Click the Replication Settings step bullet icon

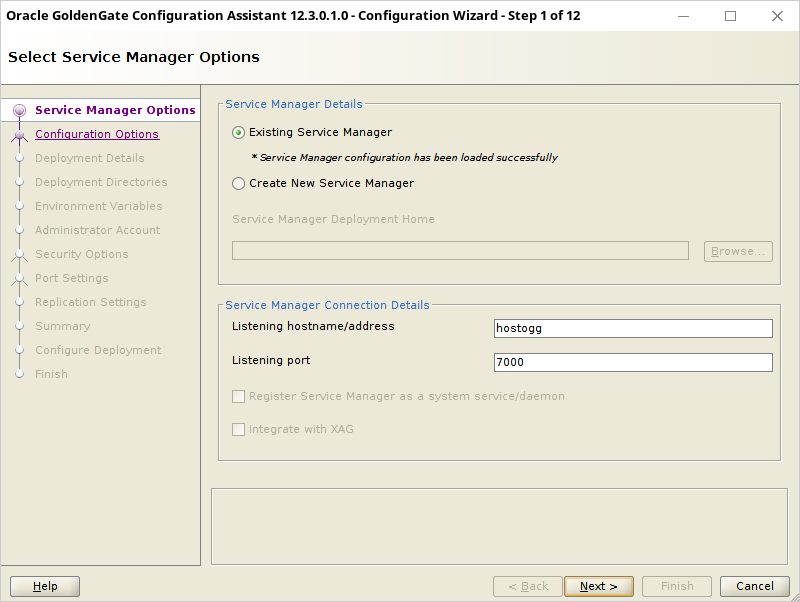19,302
